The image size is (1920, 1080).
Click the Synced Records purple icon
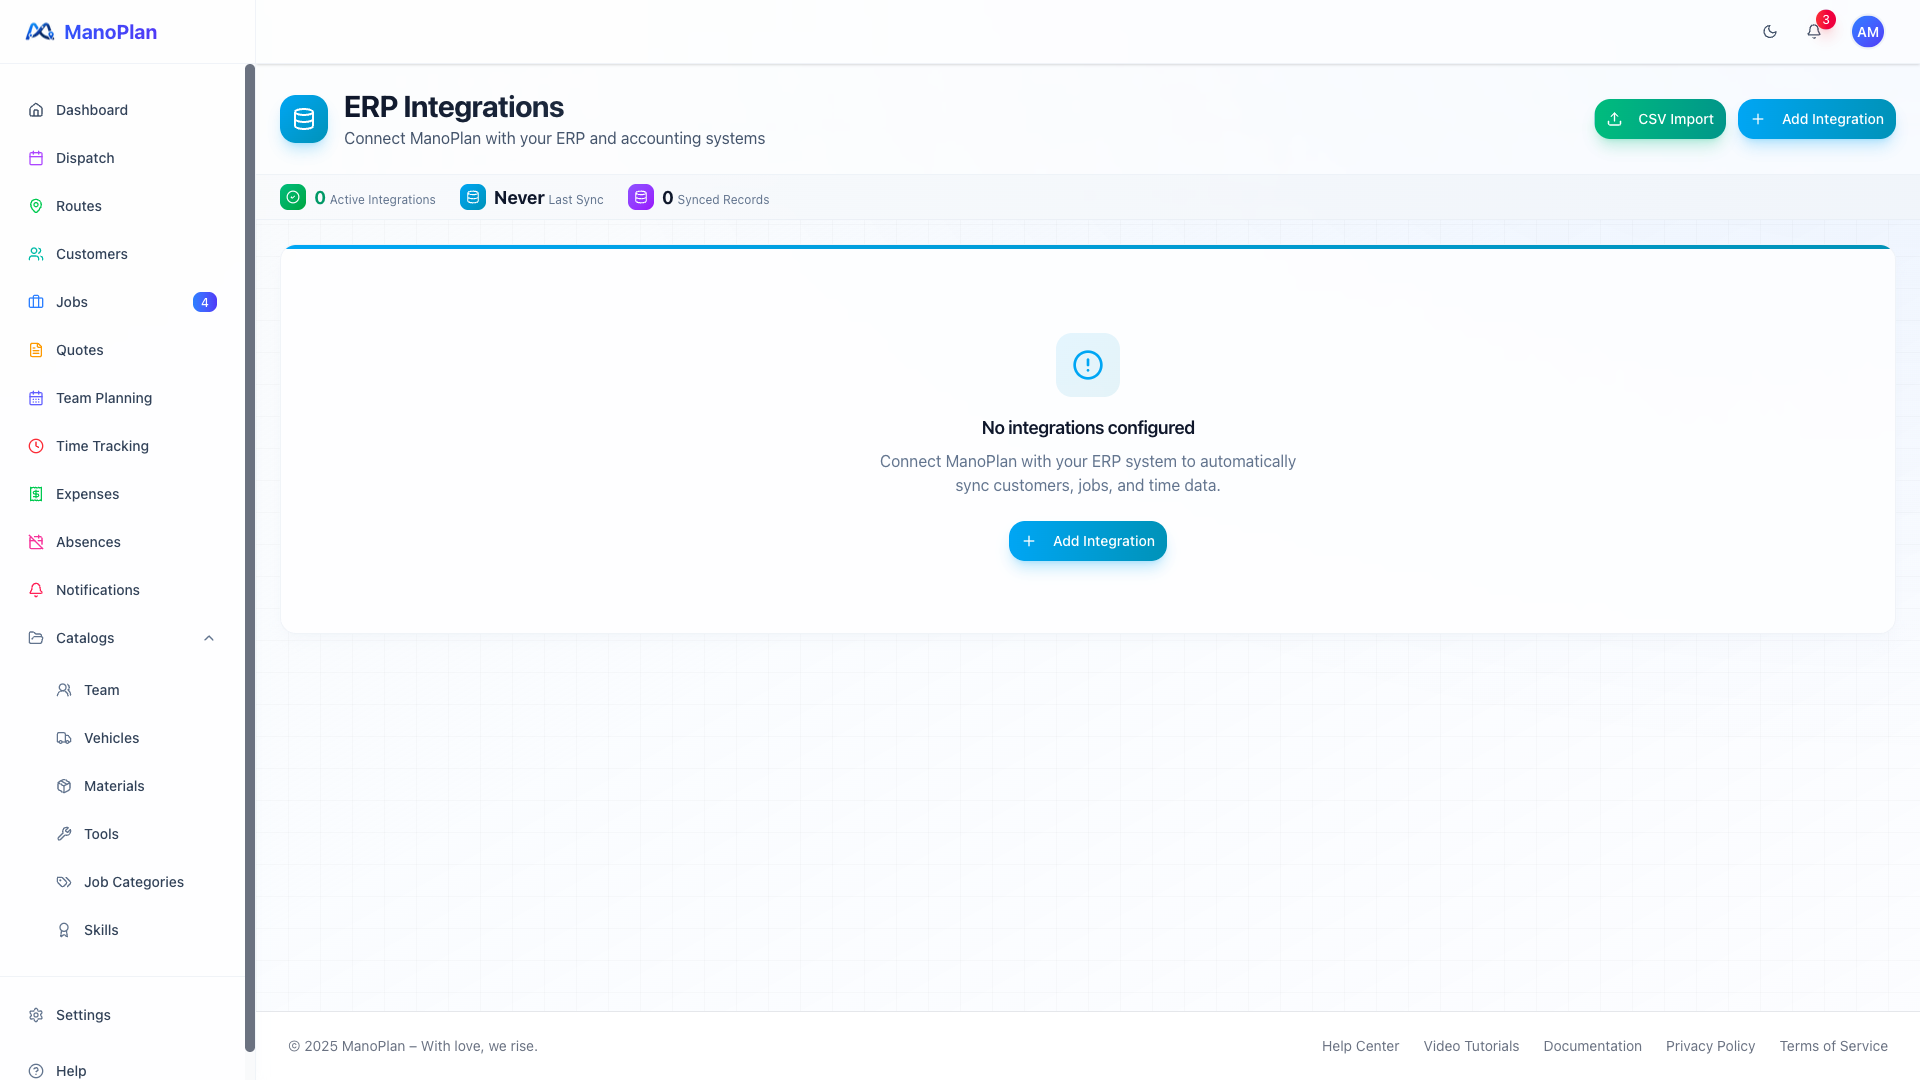coord(641,197)
